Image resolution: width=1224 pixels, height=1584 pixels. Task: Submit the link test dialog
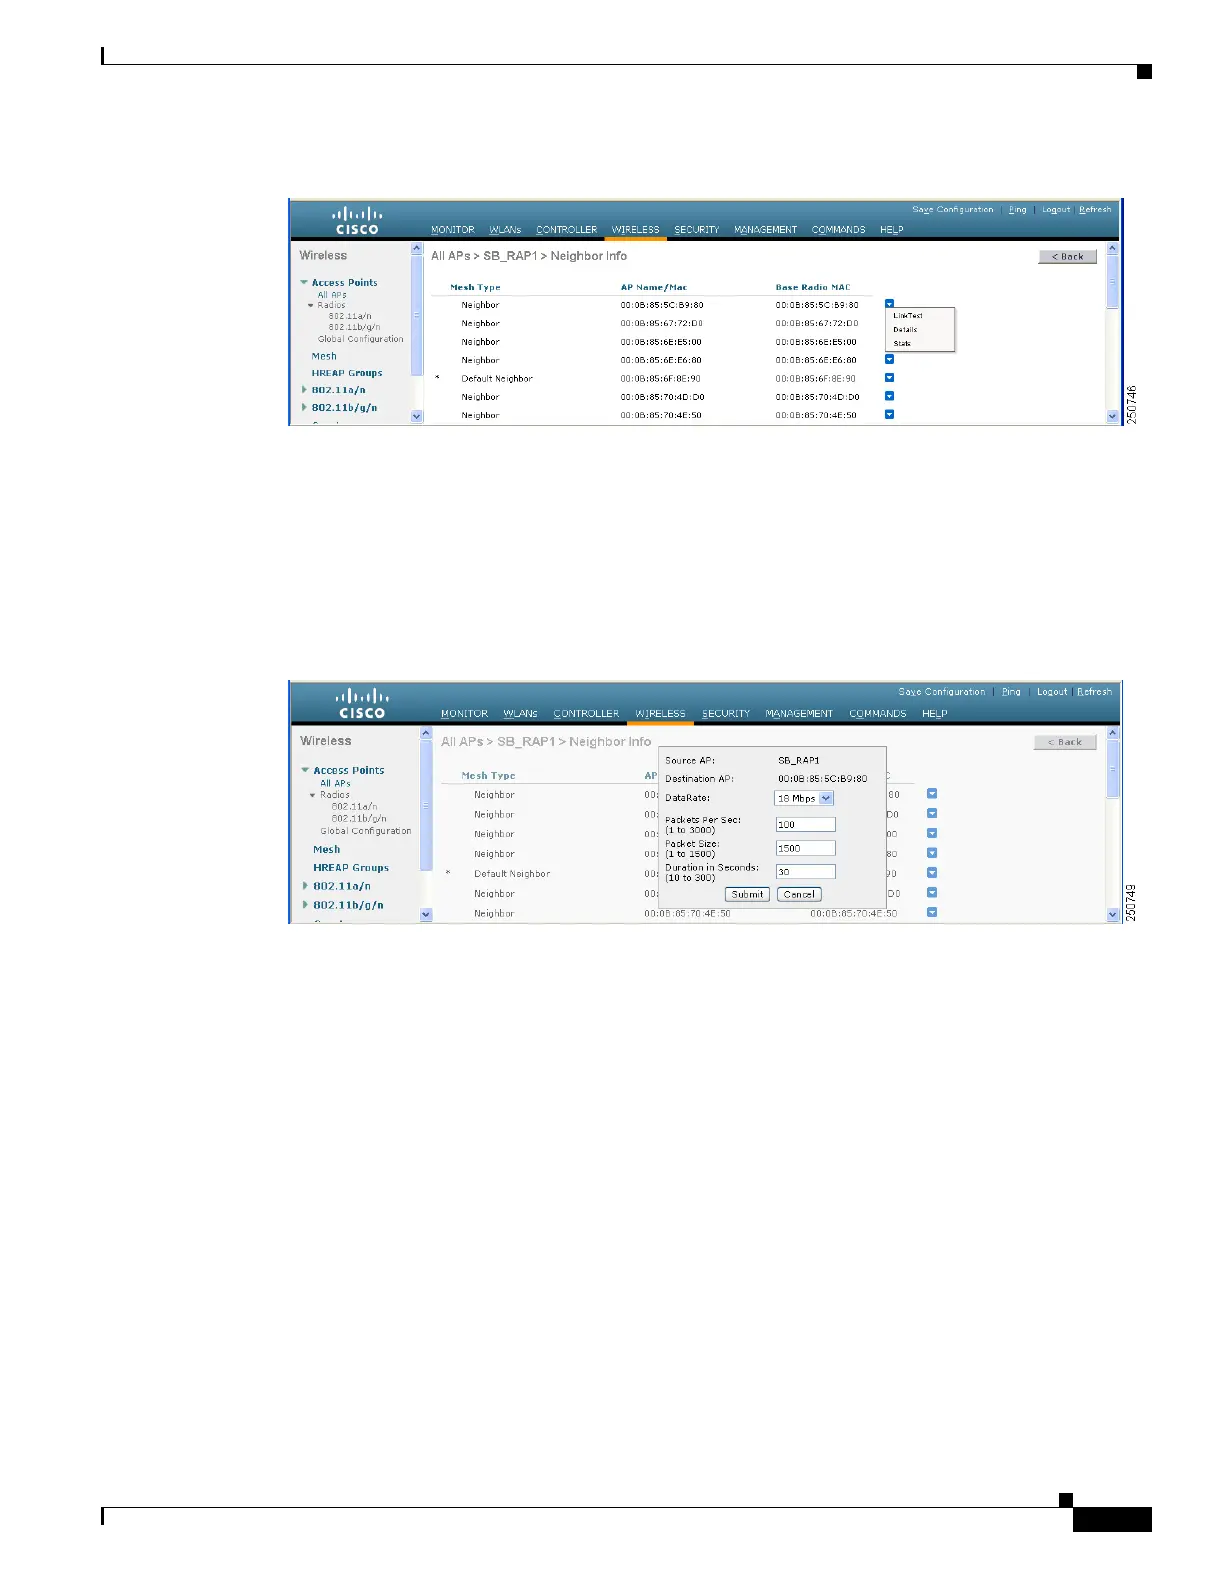747,895
